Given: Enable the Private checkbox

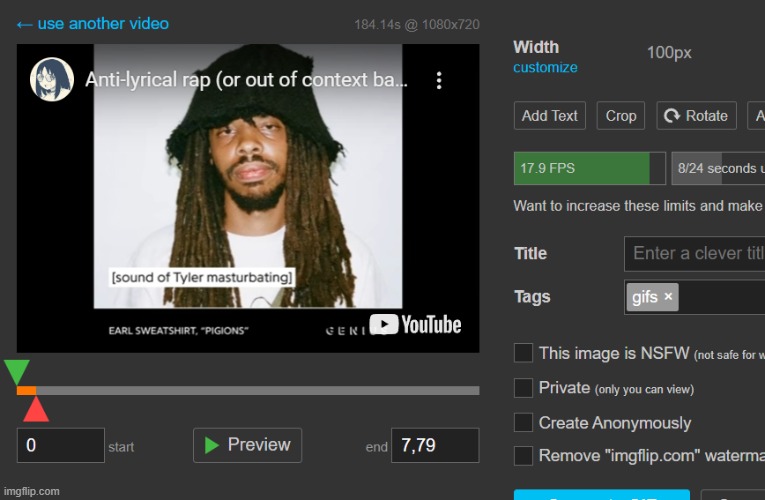Looking at the screenshot, I should 523,388.
